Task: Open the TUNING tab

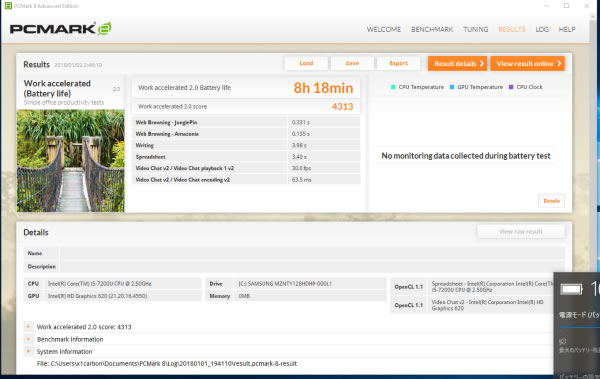Action: pos(476,29)
